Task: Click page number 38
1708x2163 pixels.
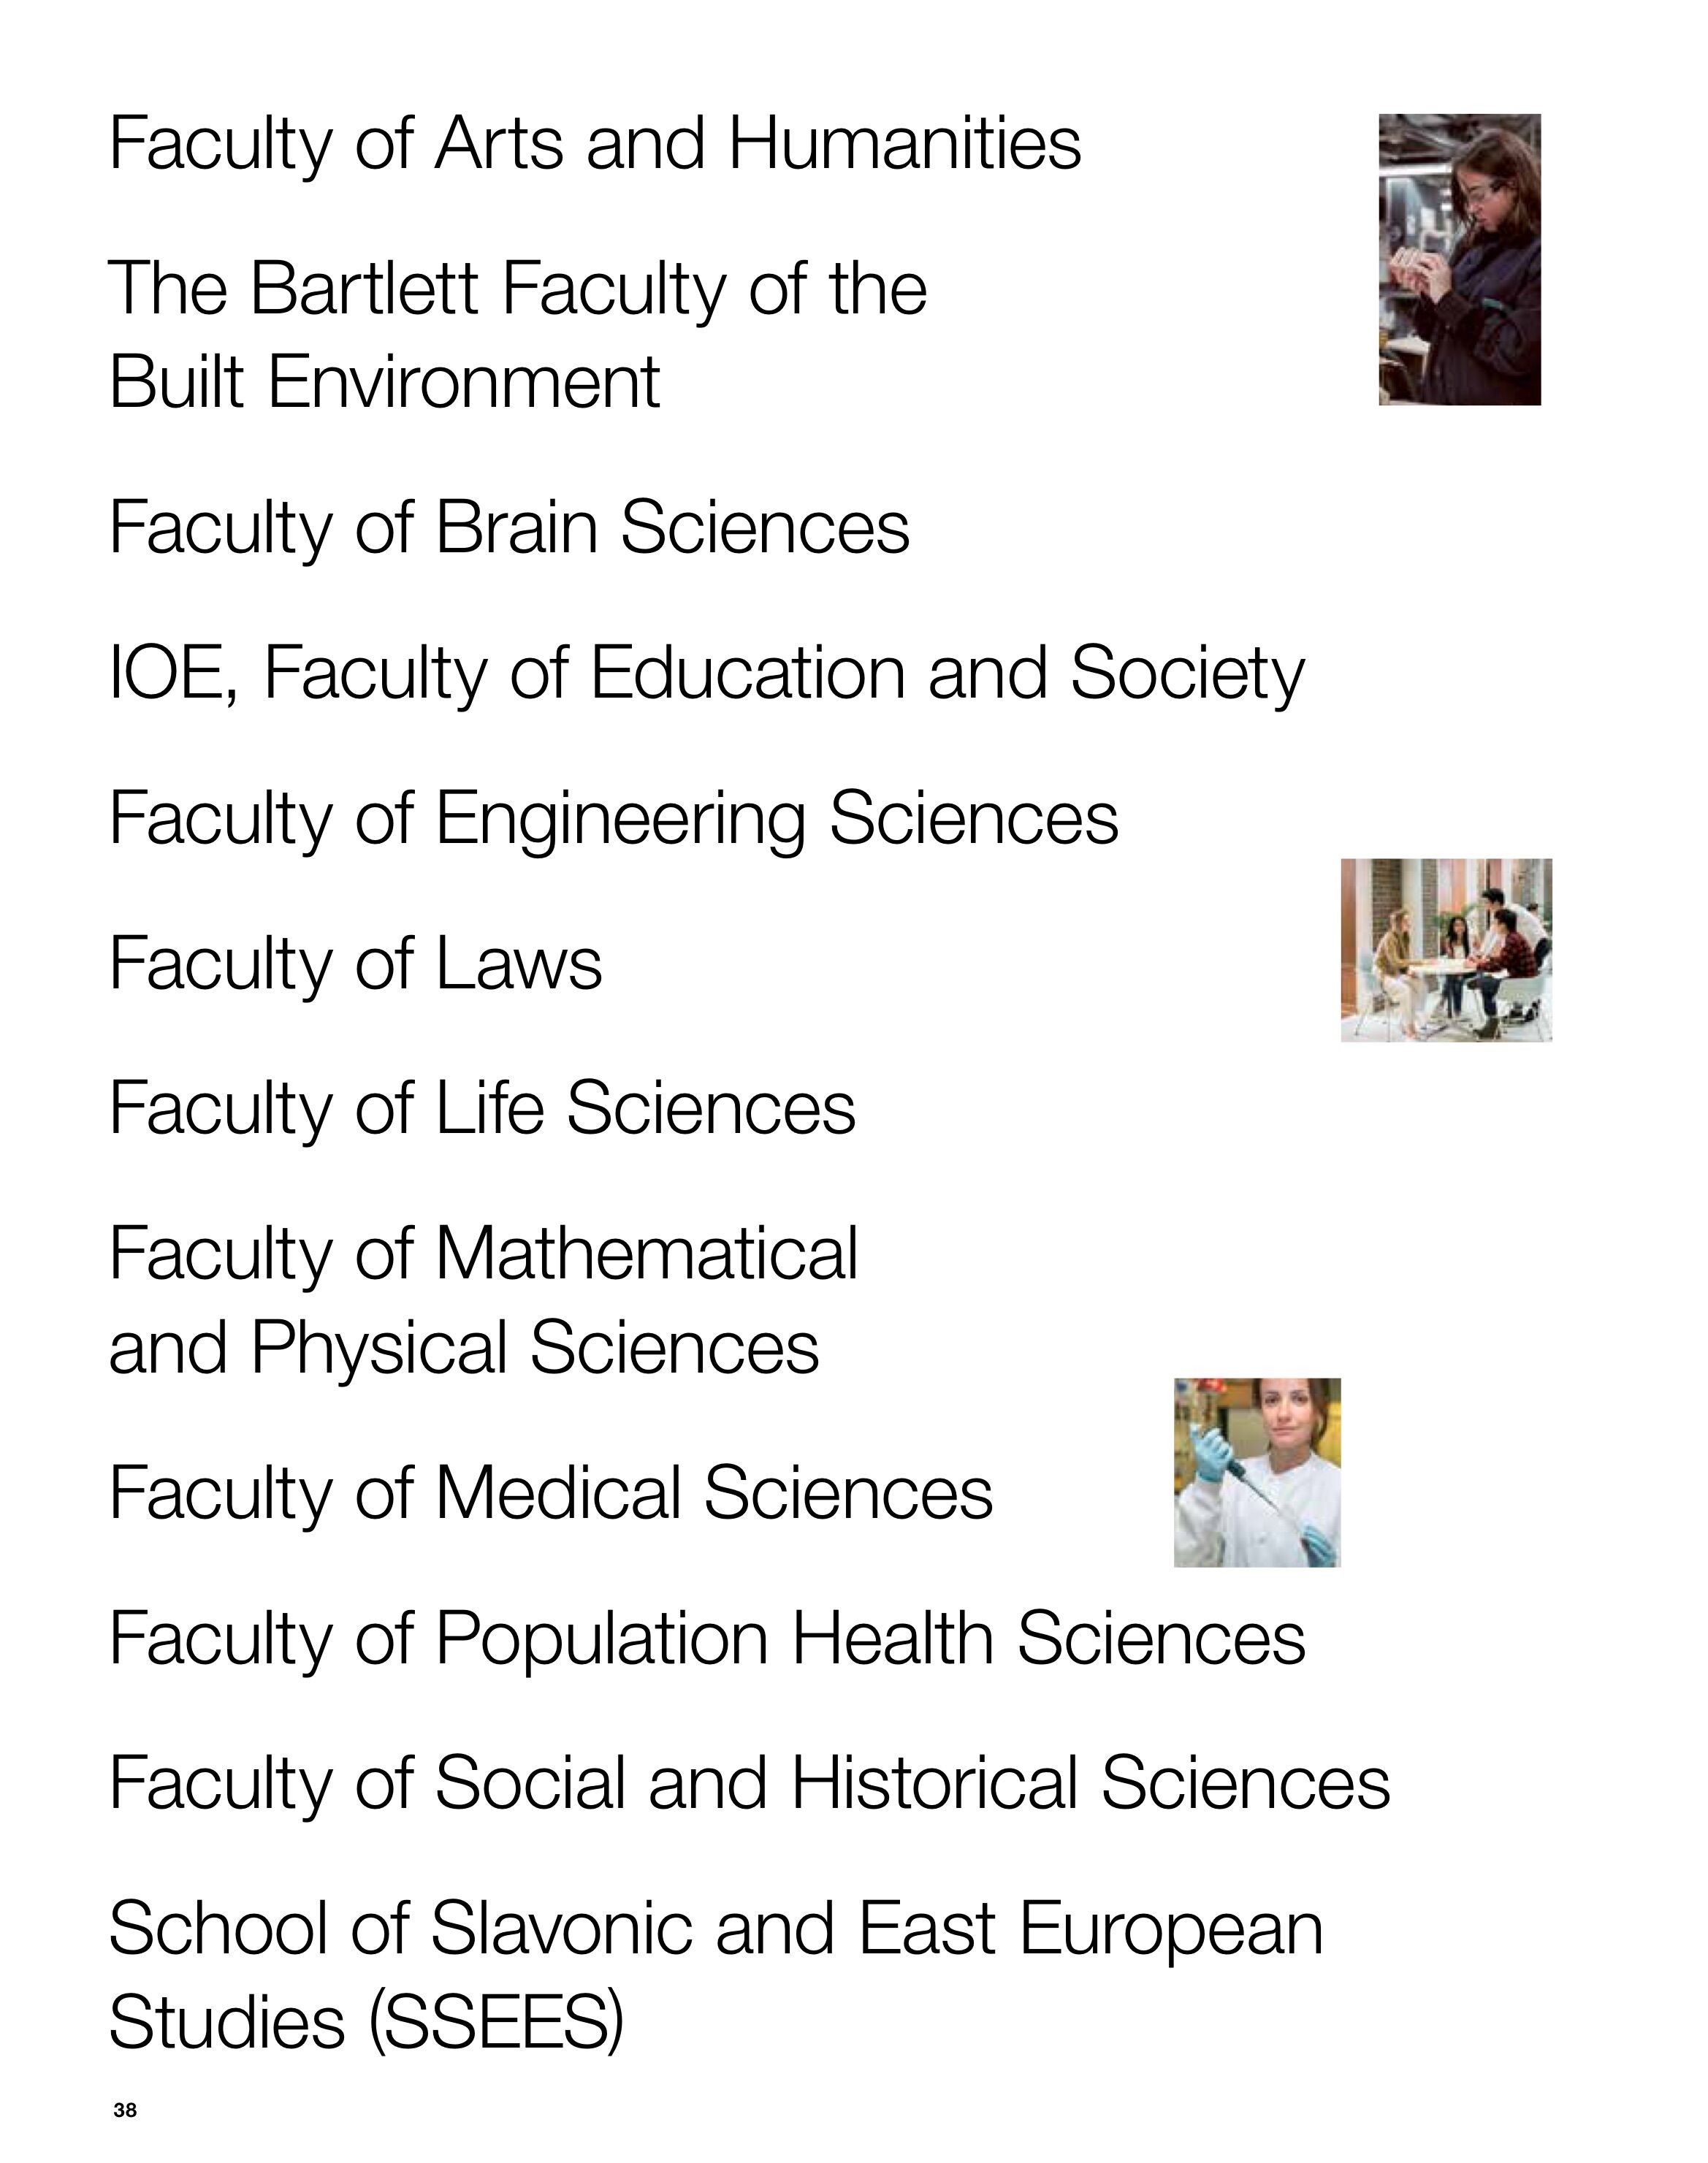Action: (x=125, y=2111)
